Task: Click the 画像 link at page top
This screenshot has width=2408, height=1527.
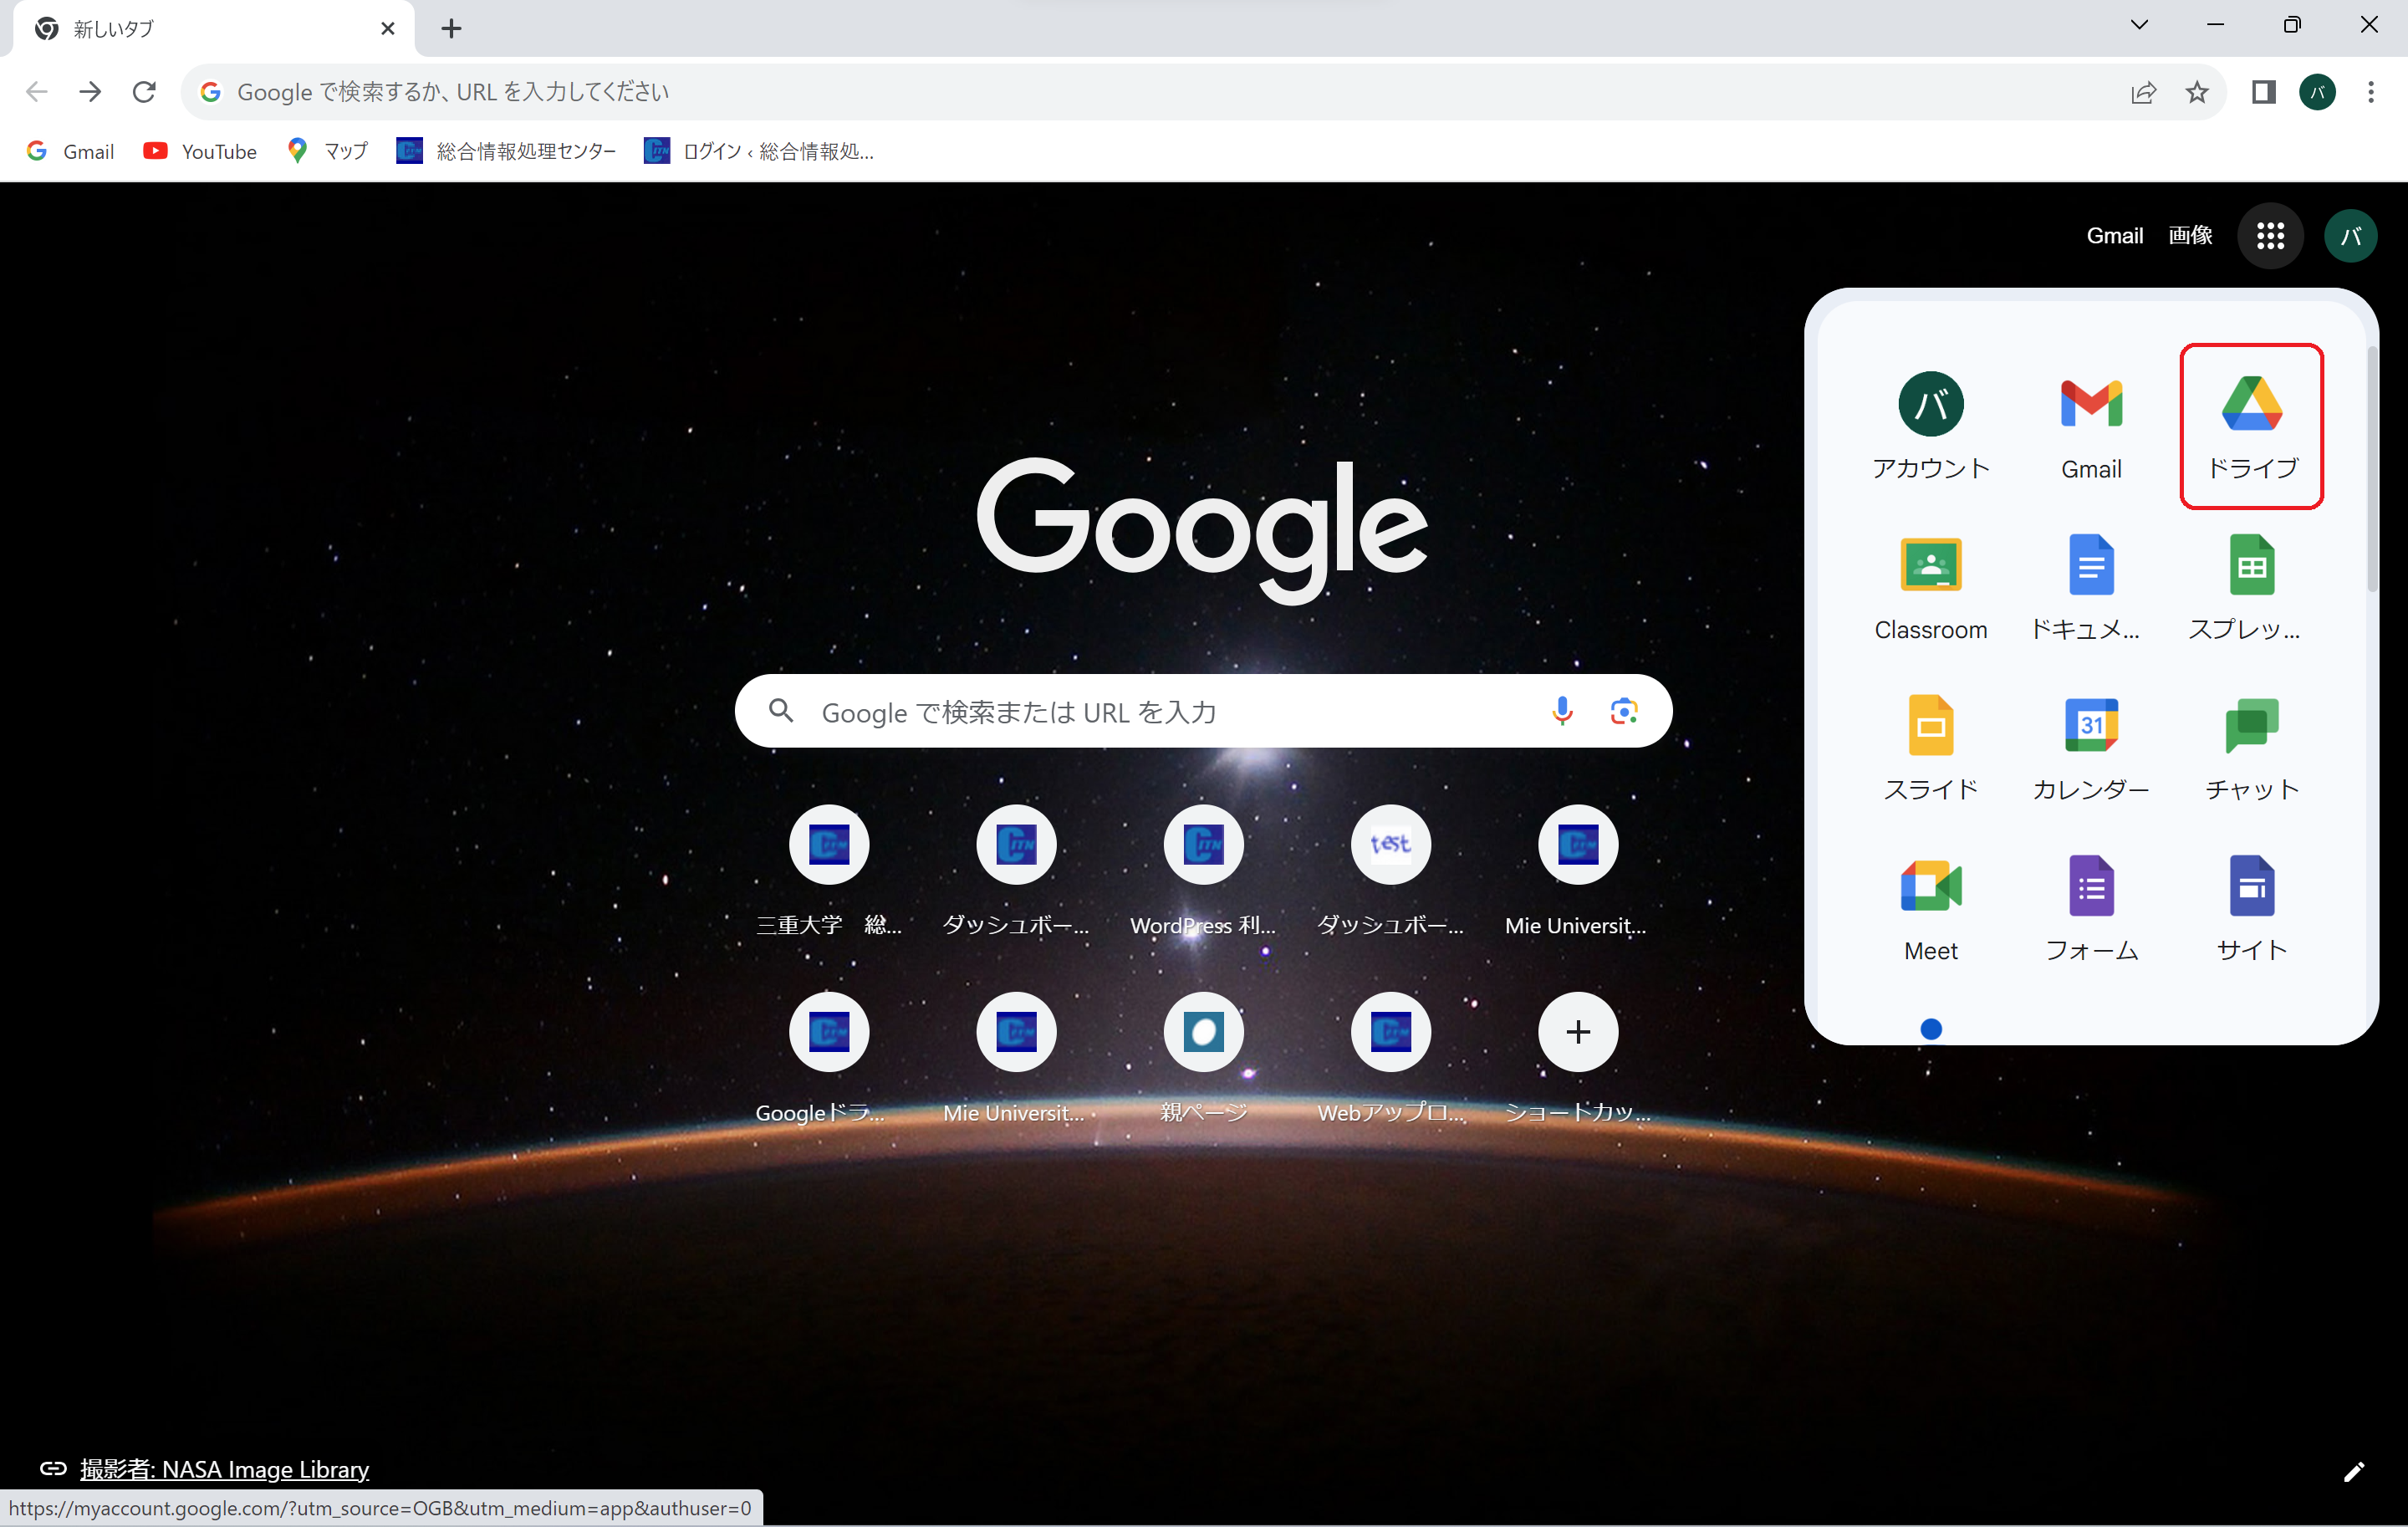Action: tap(2190, 236)
